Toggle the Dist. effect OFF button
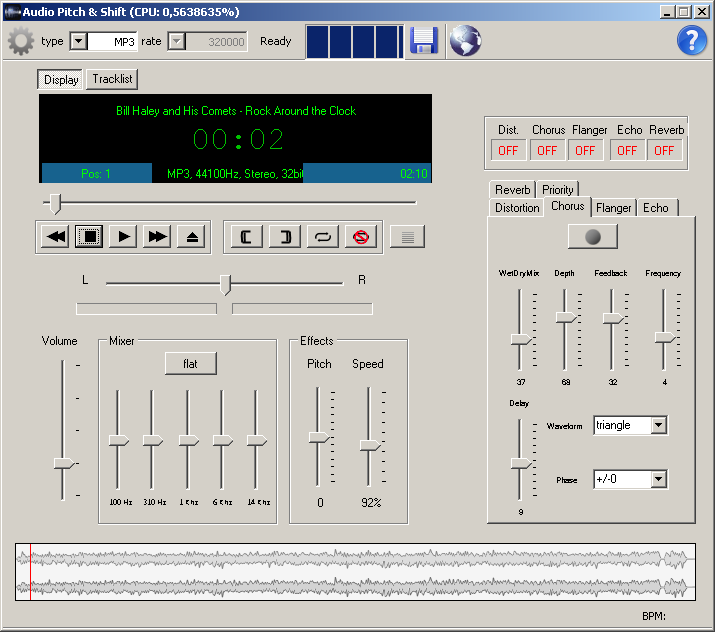Viewport: 715px width, 632px height. pos(508,150)
